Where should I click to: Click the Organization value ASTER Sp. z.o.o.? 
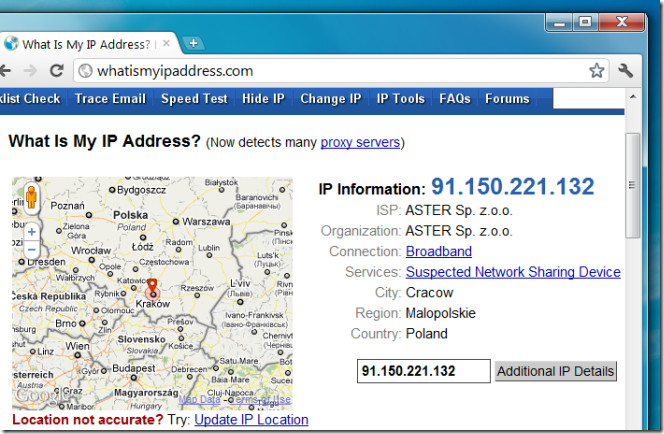(459, 231)
